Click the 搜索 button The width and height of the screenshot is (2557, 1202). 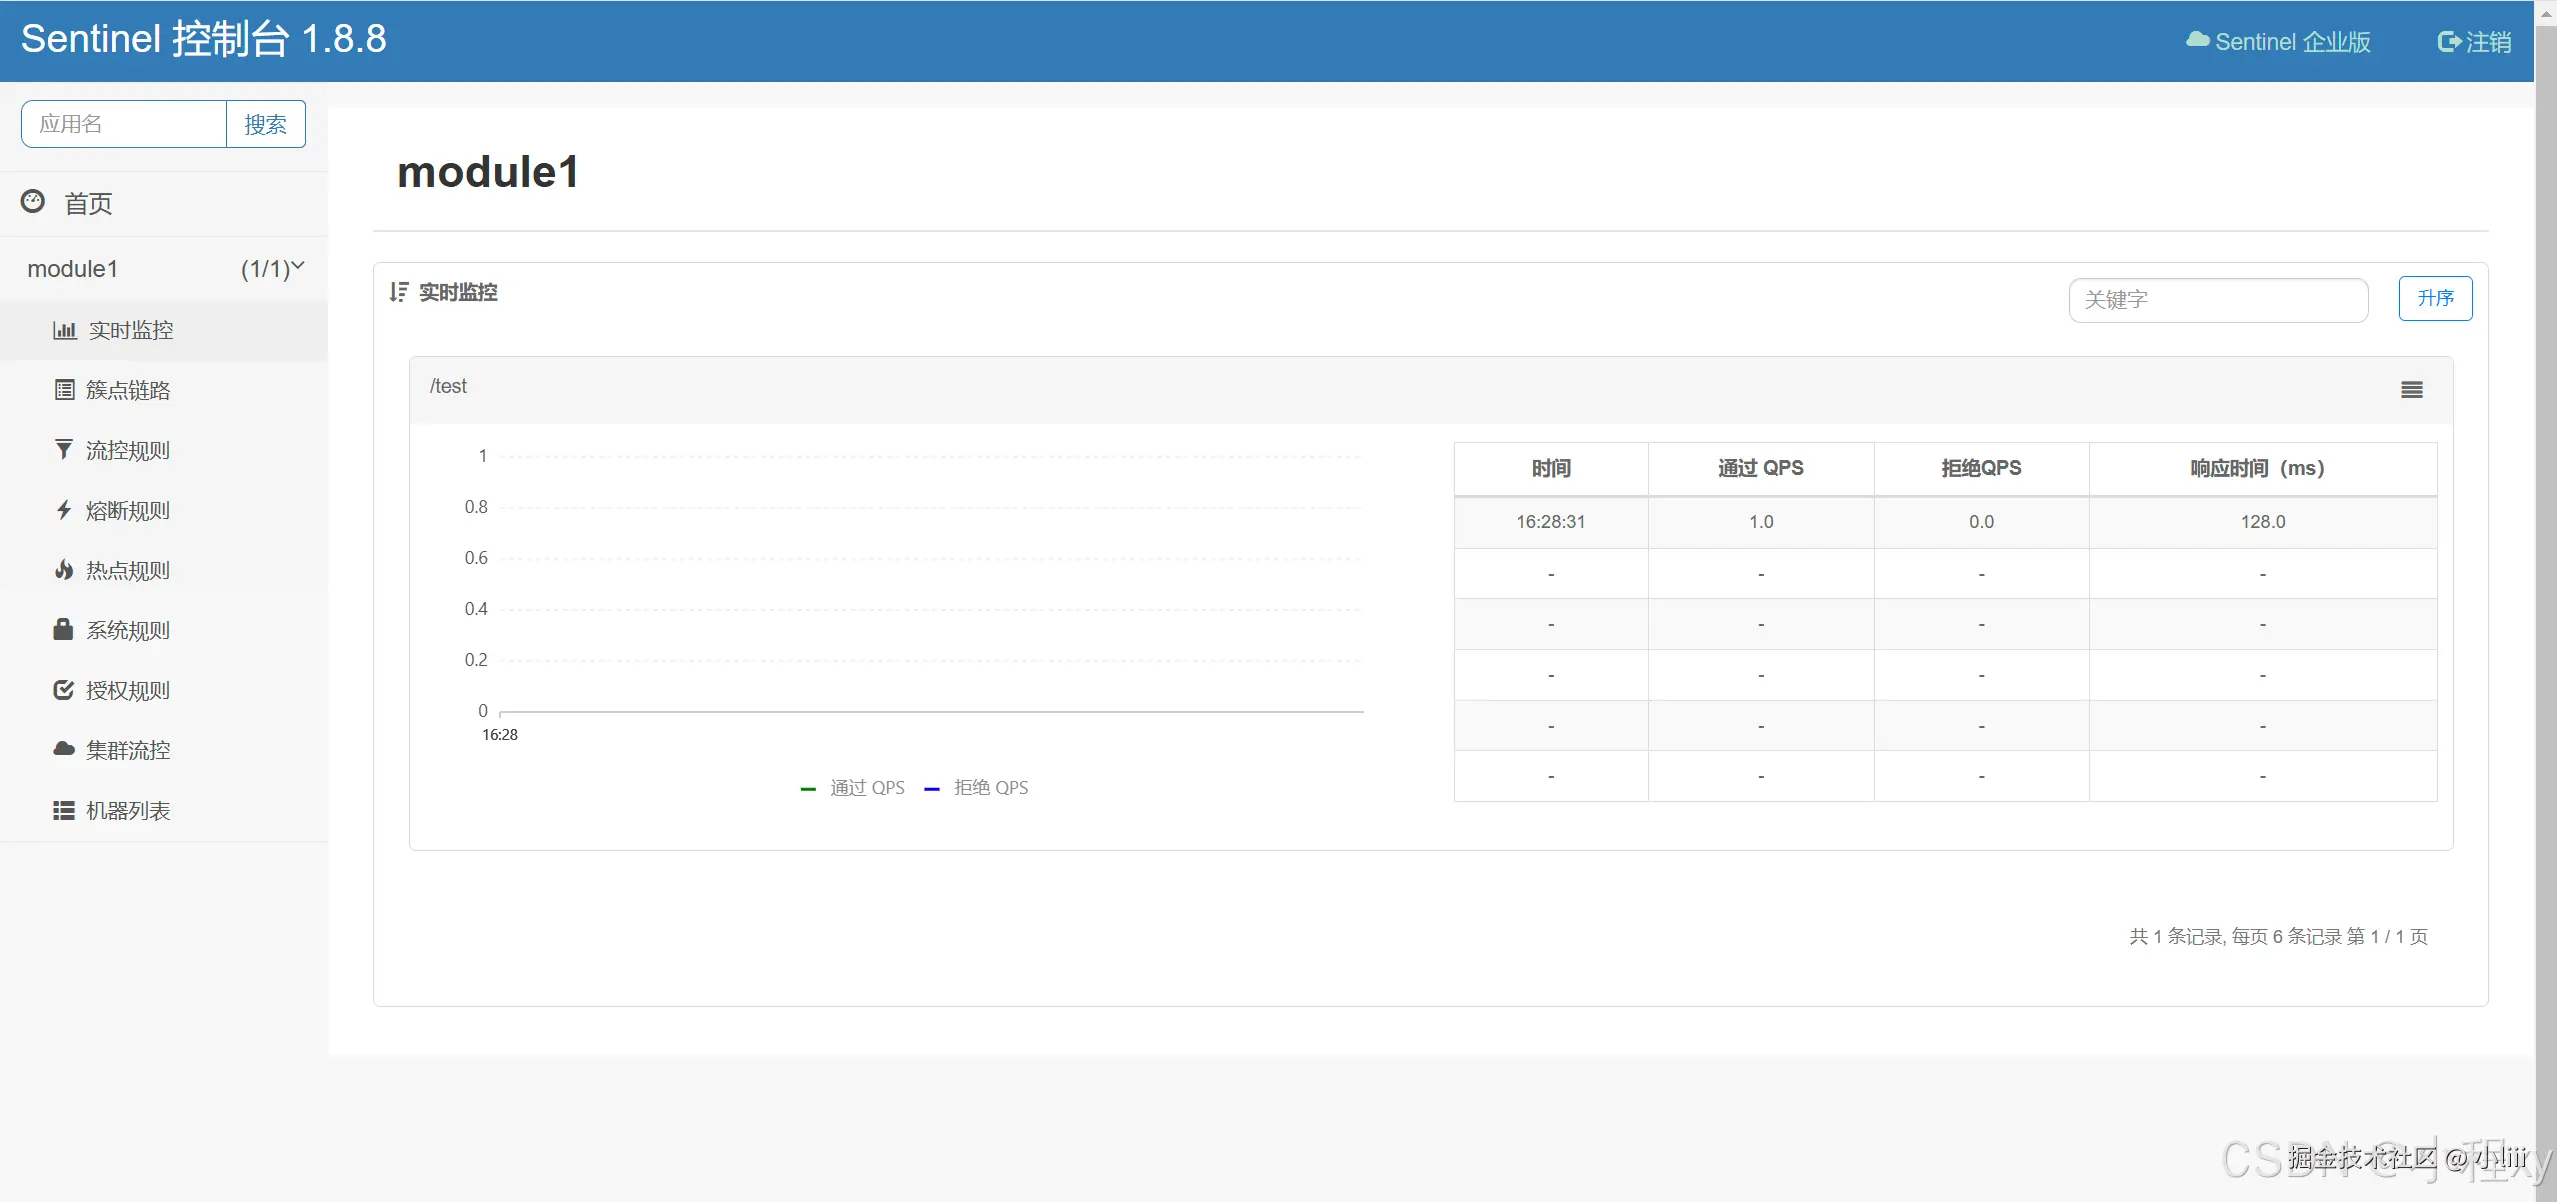pyautogui.click(x=265, y=124)
